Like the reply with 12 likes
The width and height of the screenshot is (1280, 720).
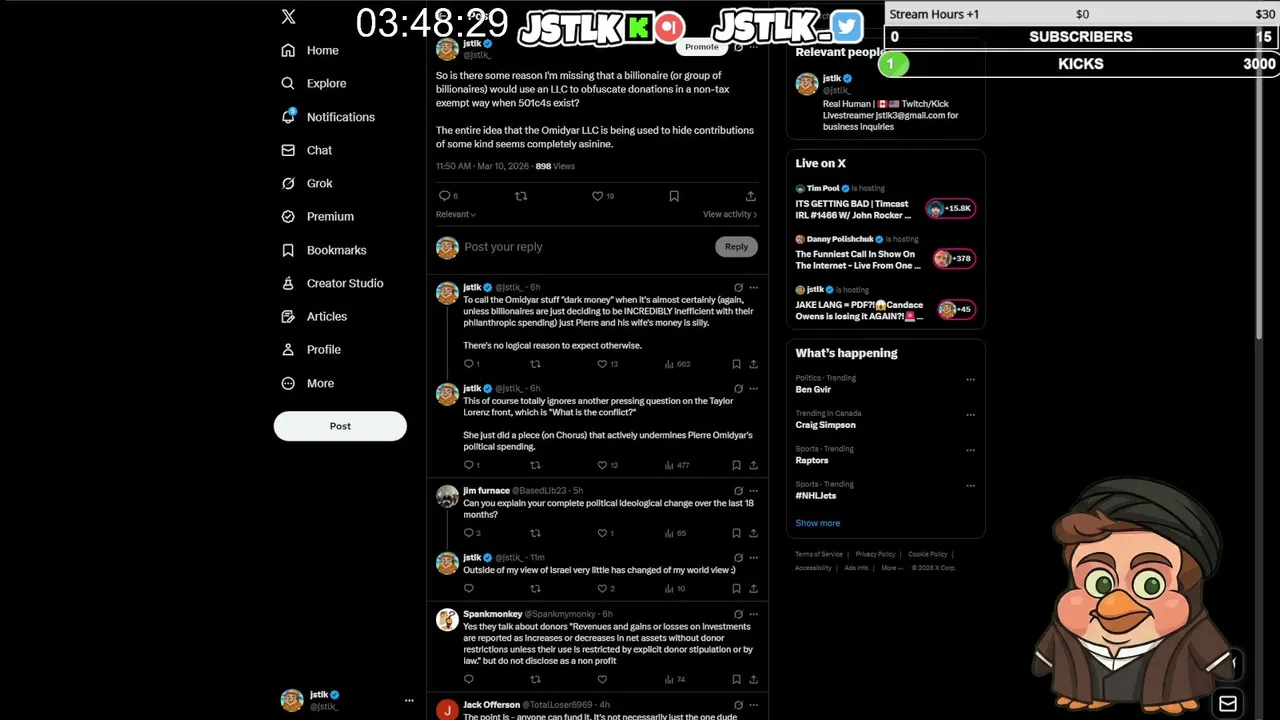click(x=602, y=465)
